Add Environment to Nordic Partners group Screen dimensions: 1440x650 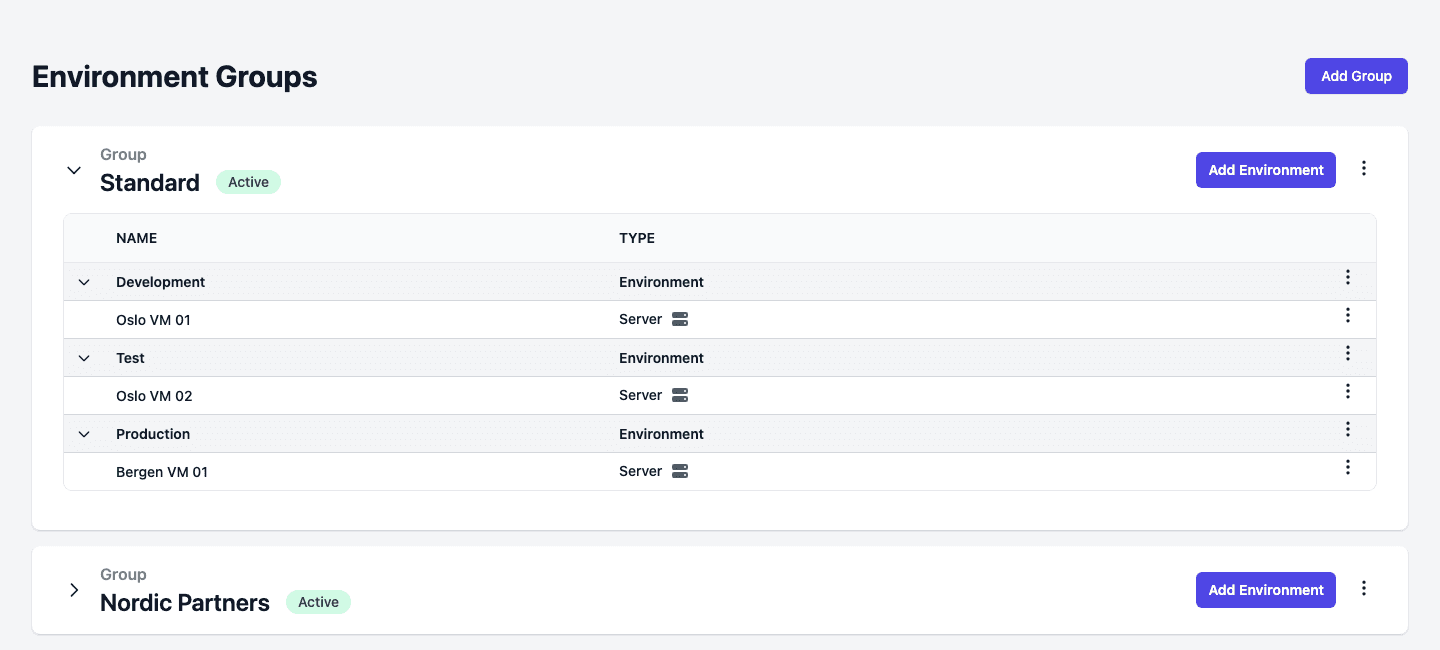point(1266,590)
